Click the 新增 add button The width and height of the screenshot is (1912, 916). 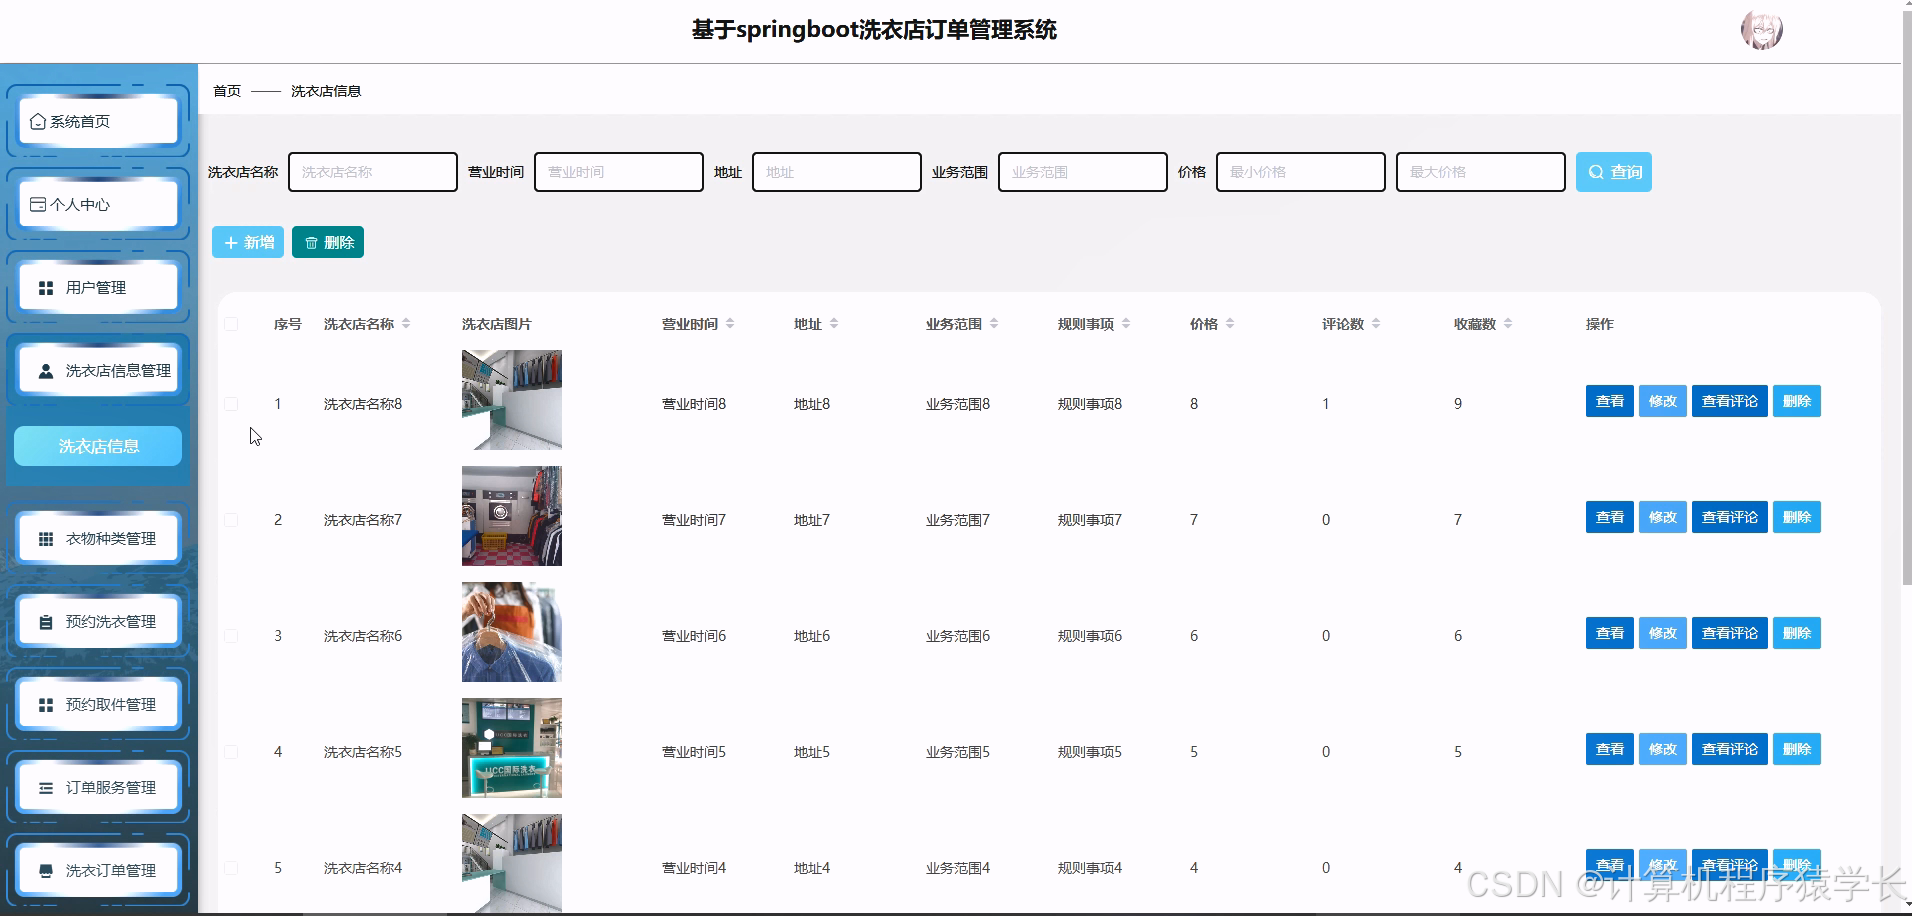click(x=248, y=242)
